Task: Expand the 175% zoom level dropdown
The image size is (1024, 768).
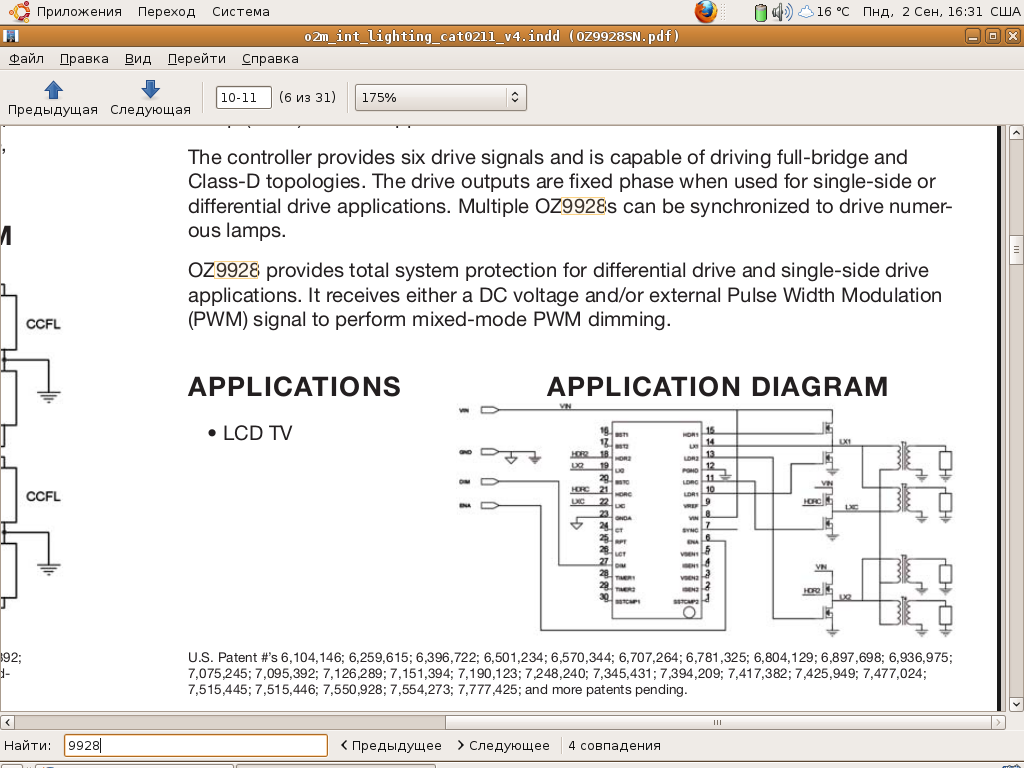Action: (x=515, y=97)
